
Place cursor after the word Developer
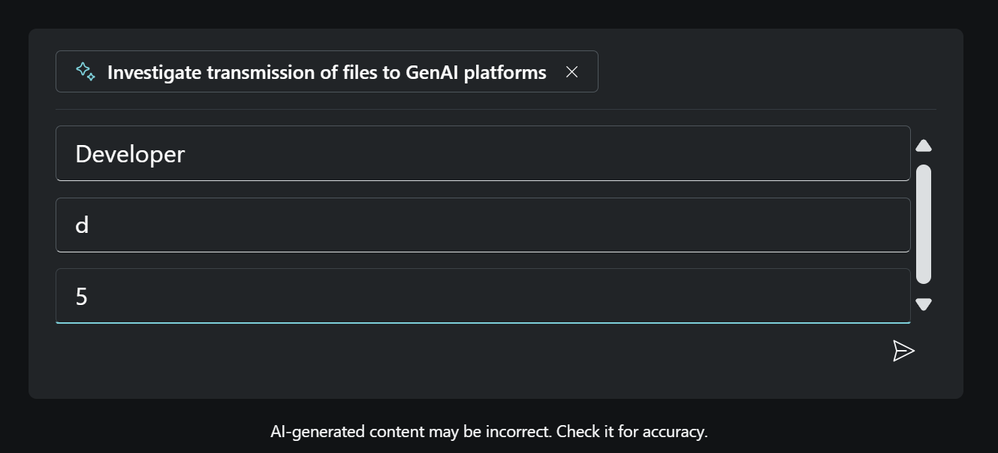(x=187, y=154)
